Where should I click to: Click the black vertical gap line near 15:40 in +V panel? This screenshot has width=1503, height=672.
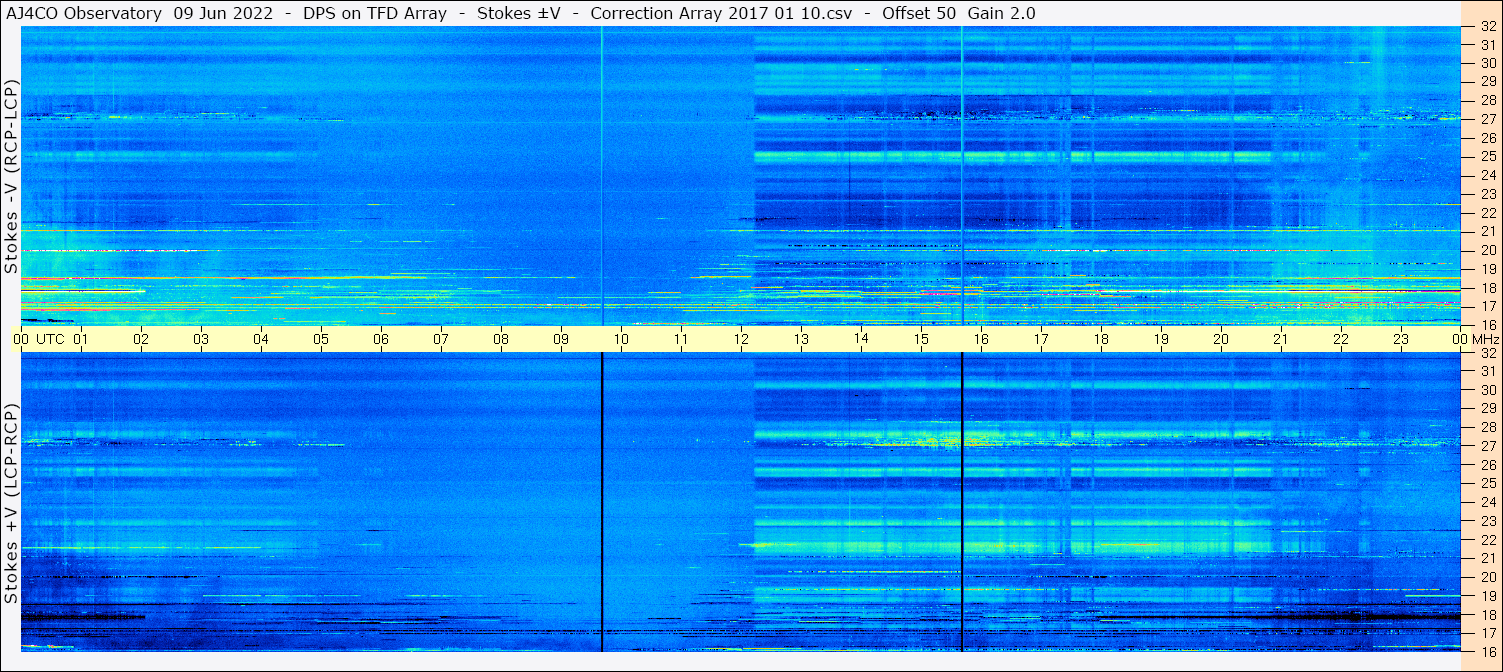[962, 502]
